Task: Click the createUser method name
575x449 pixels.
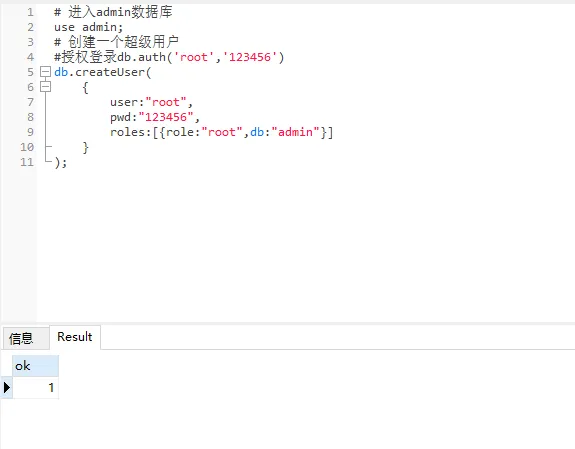Action: (x=110, y=72)
